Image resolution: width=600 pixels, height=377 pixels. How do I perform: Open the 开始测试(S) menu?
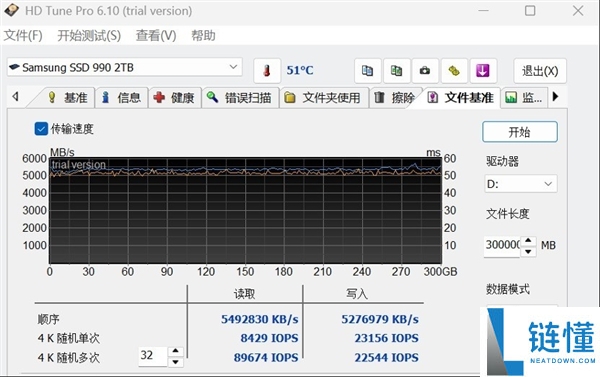point(89,36)
